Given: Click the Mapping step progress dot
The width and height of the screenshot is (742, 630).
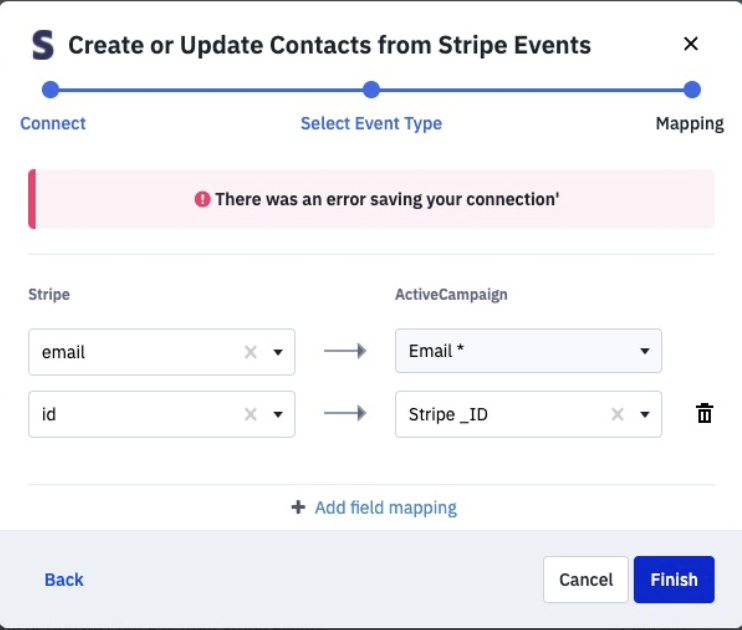Looking at the screenshot, I should (691, 90).
